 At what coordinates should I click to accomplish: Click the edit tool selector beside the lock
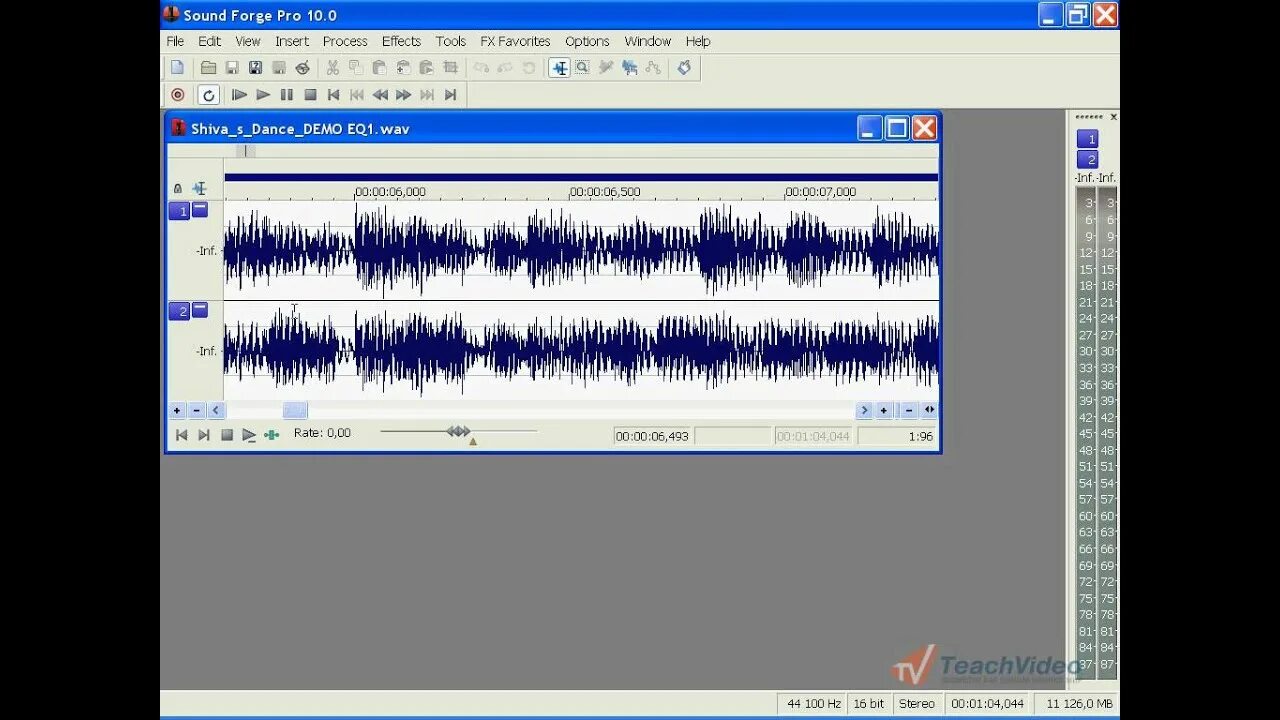[x=199, y=188]
